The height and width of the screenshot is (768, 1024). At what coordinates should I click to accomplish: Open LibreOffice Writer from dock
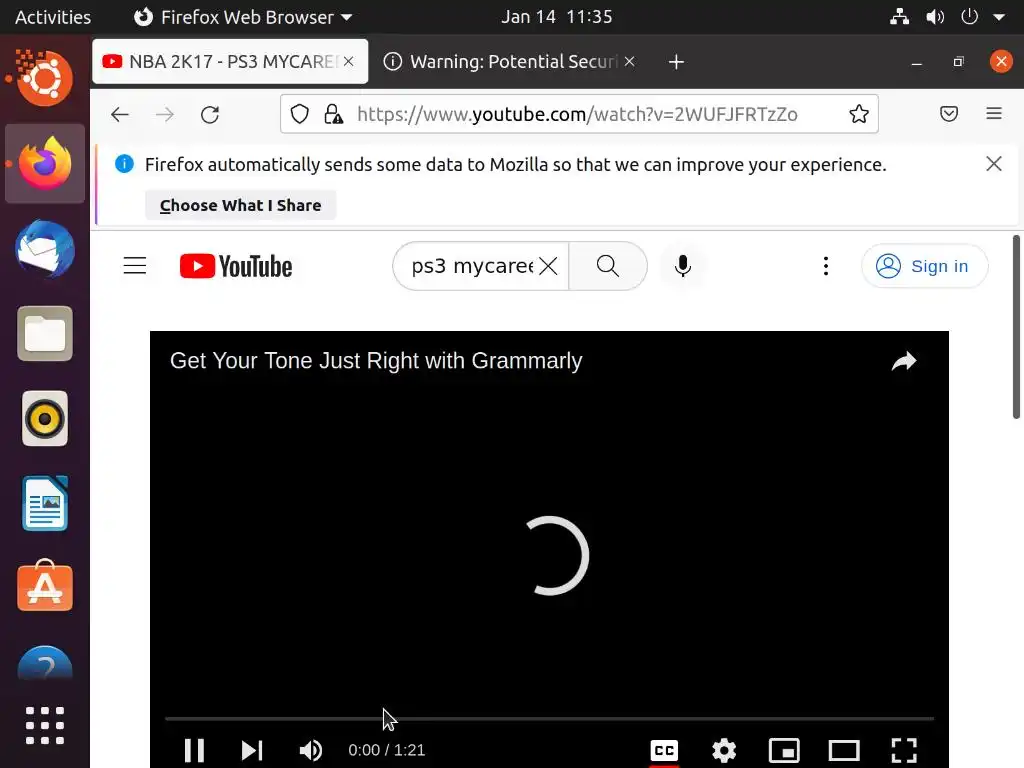pyautogui.click(x=44, y=503)
